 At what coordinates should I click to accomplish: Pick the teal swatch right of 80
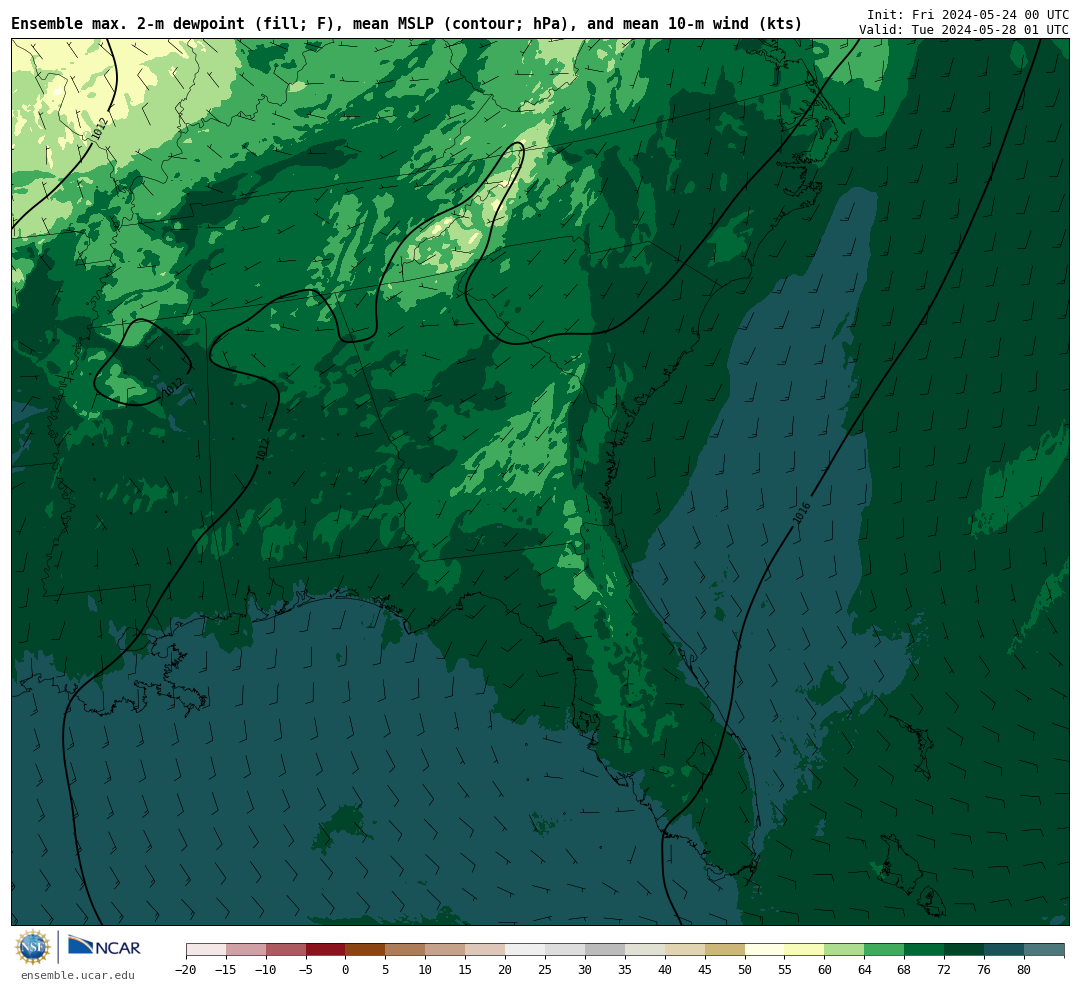(1044, 950)
